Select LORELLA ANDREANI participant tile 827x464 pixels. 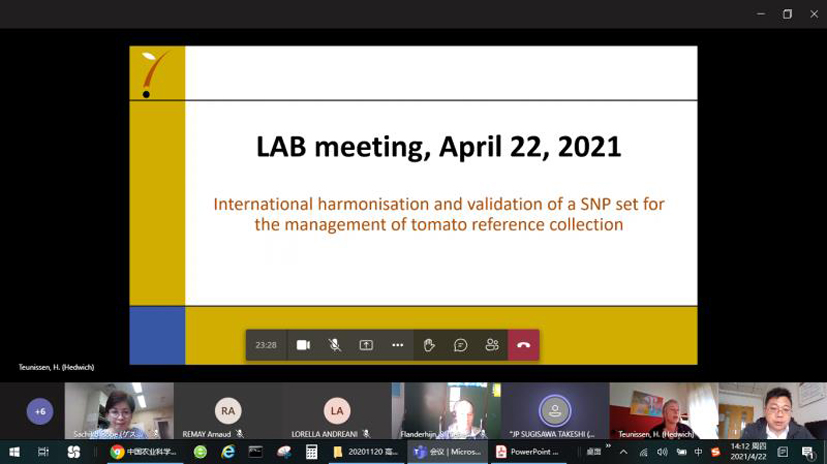[x=337, y=411]
